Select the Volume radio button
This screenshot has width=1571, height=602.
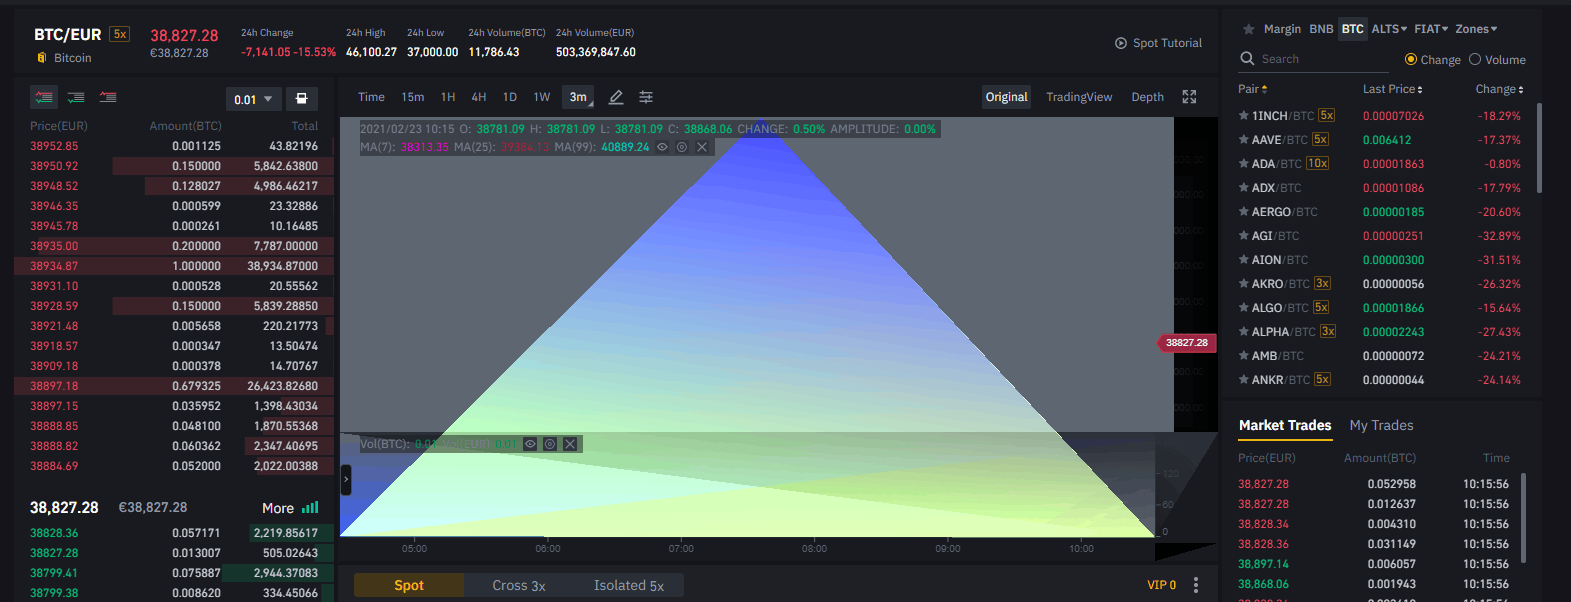(x=1474, y=60)
